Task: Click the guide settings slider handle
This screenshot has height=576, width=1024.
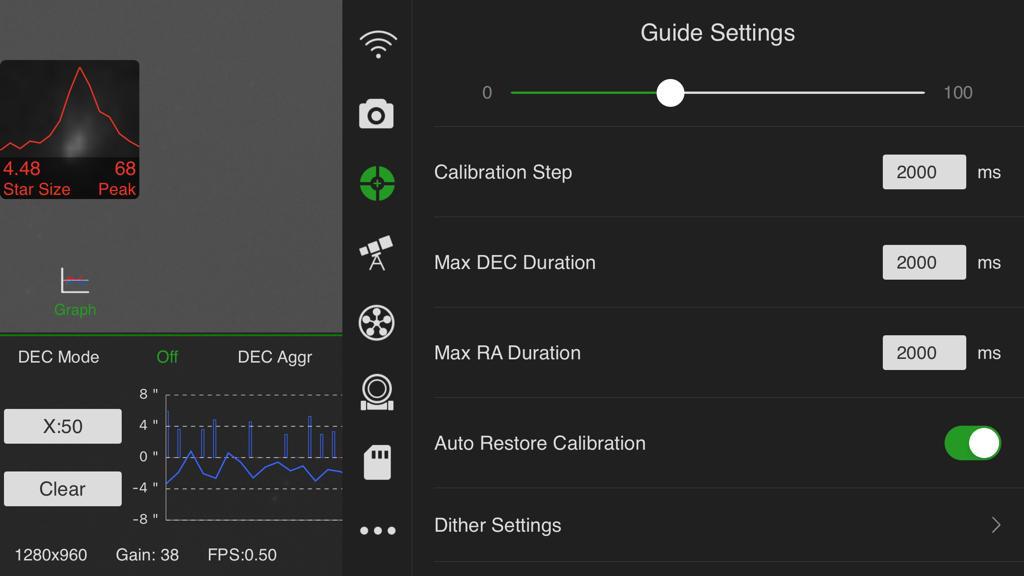Action: pos(670,93)
